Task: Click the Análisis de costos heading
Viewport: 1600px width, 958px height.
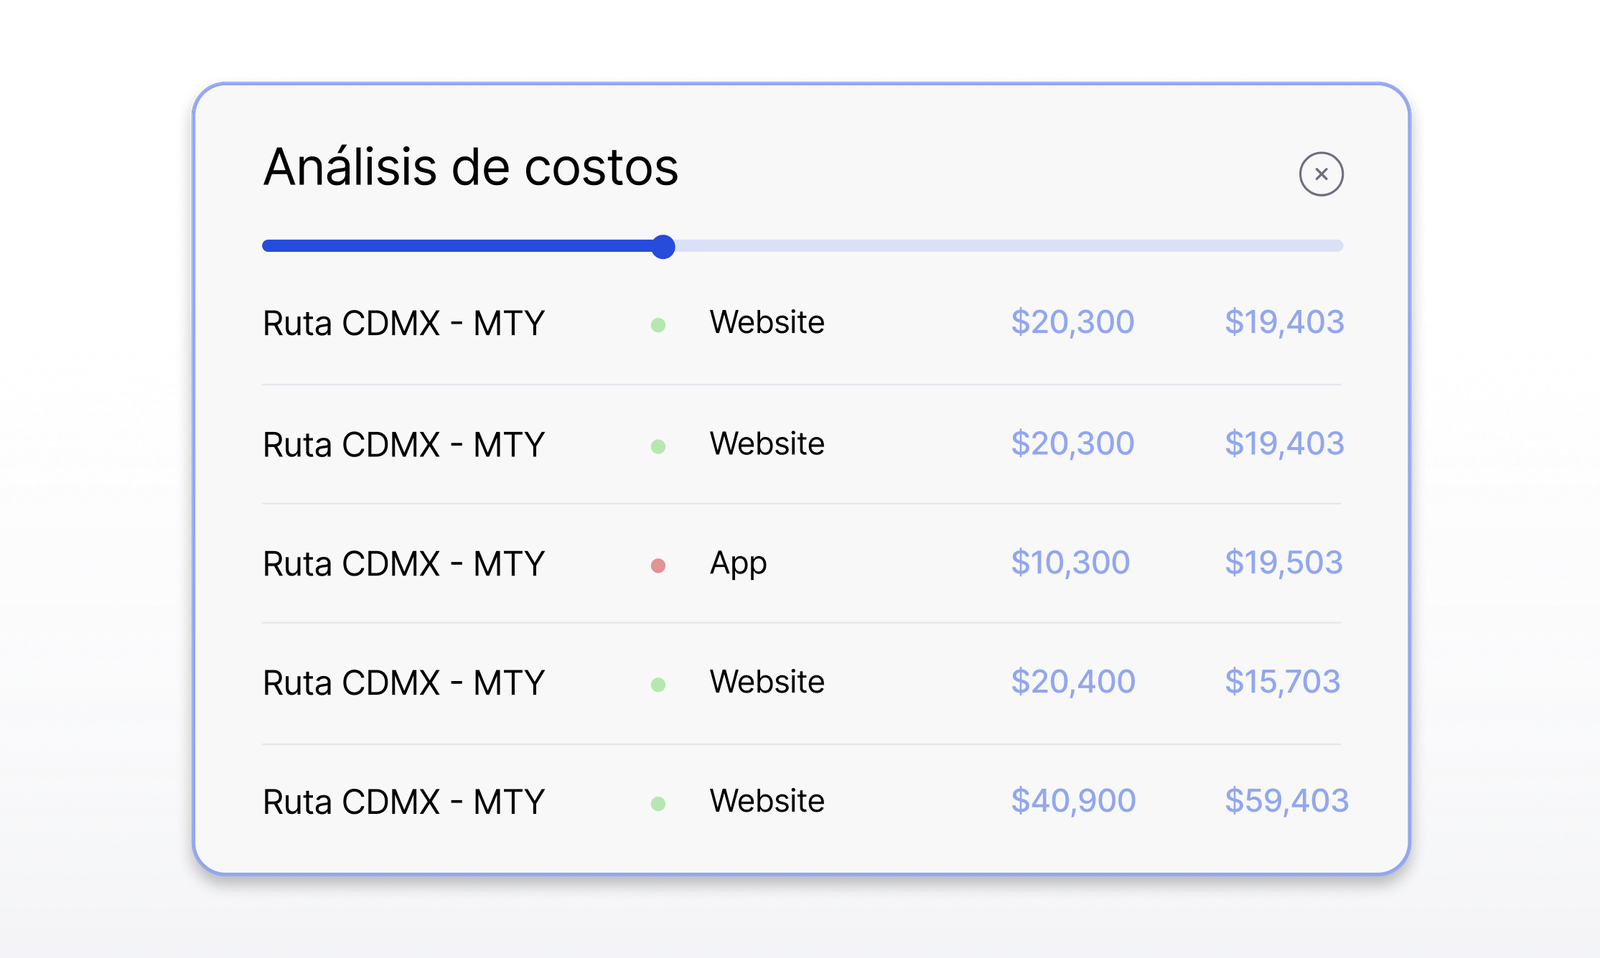Action: [471, 167]
